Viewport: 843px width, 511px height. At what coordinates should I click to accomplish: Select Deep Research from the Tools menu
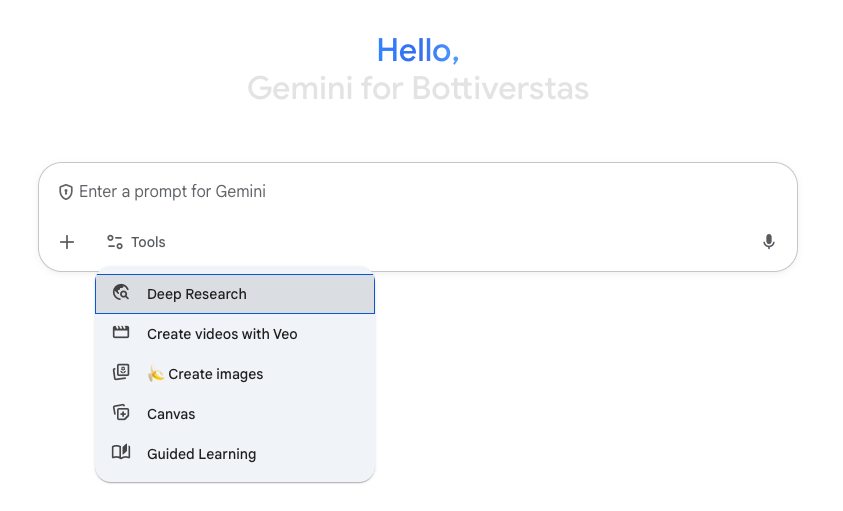pyautogui.click(x=197, y=294)
